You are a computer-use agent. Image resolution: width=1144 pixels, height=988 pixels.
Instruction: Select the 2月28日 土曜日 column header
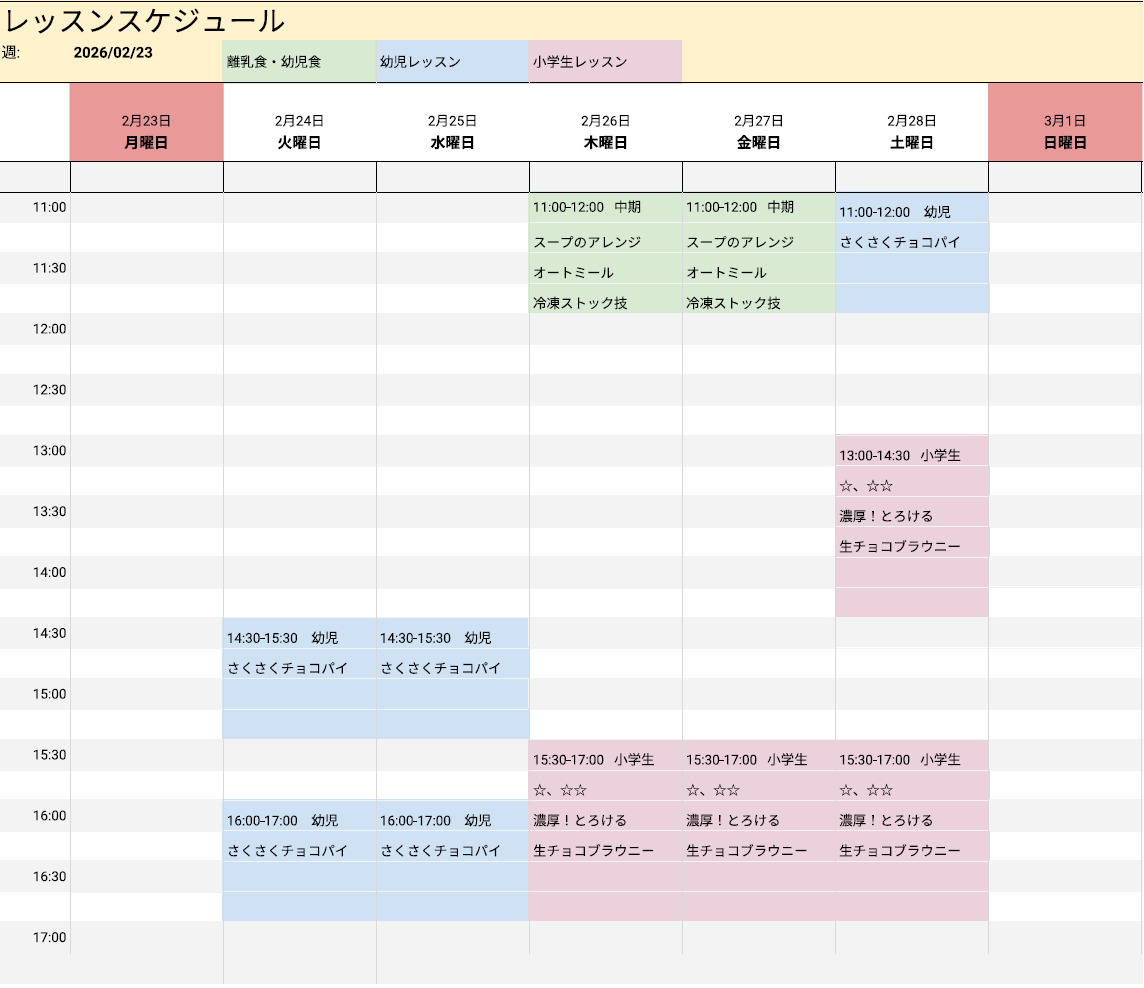point(911,131)
